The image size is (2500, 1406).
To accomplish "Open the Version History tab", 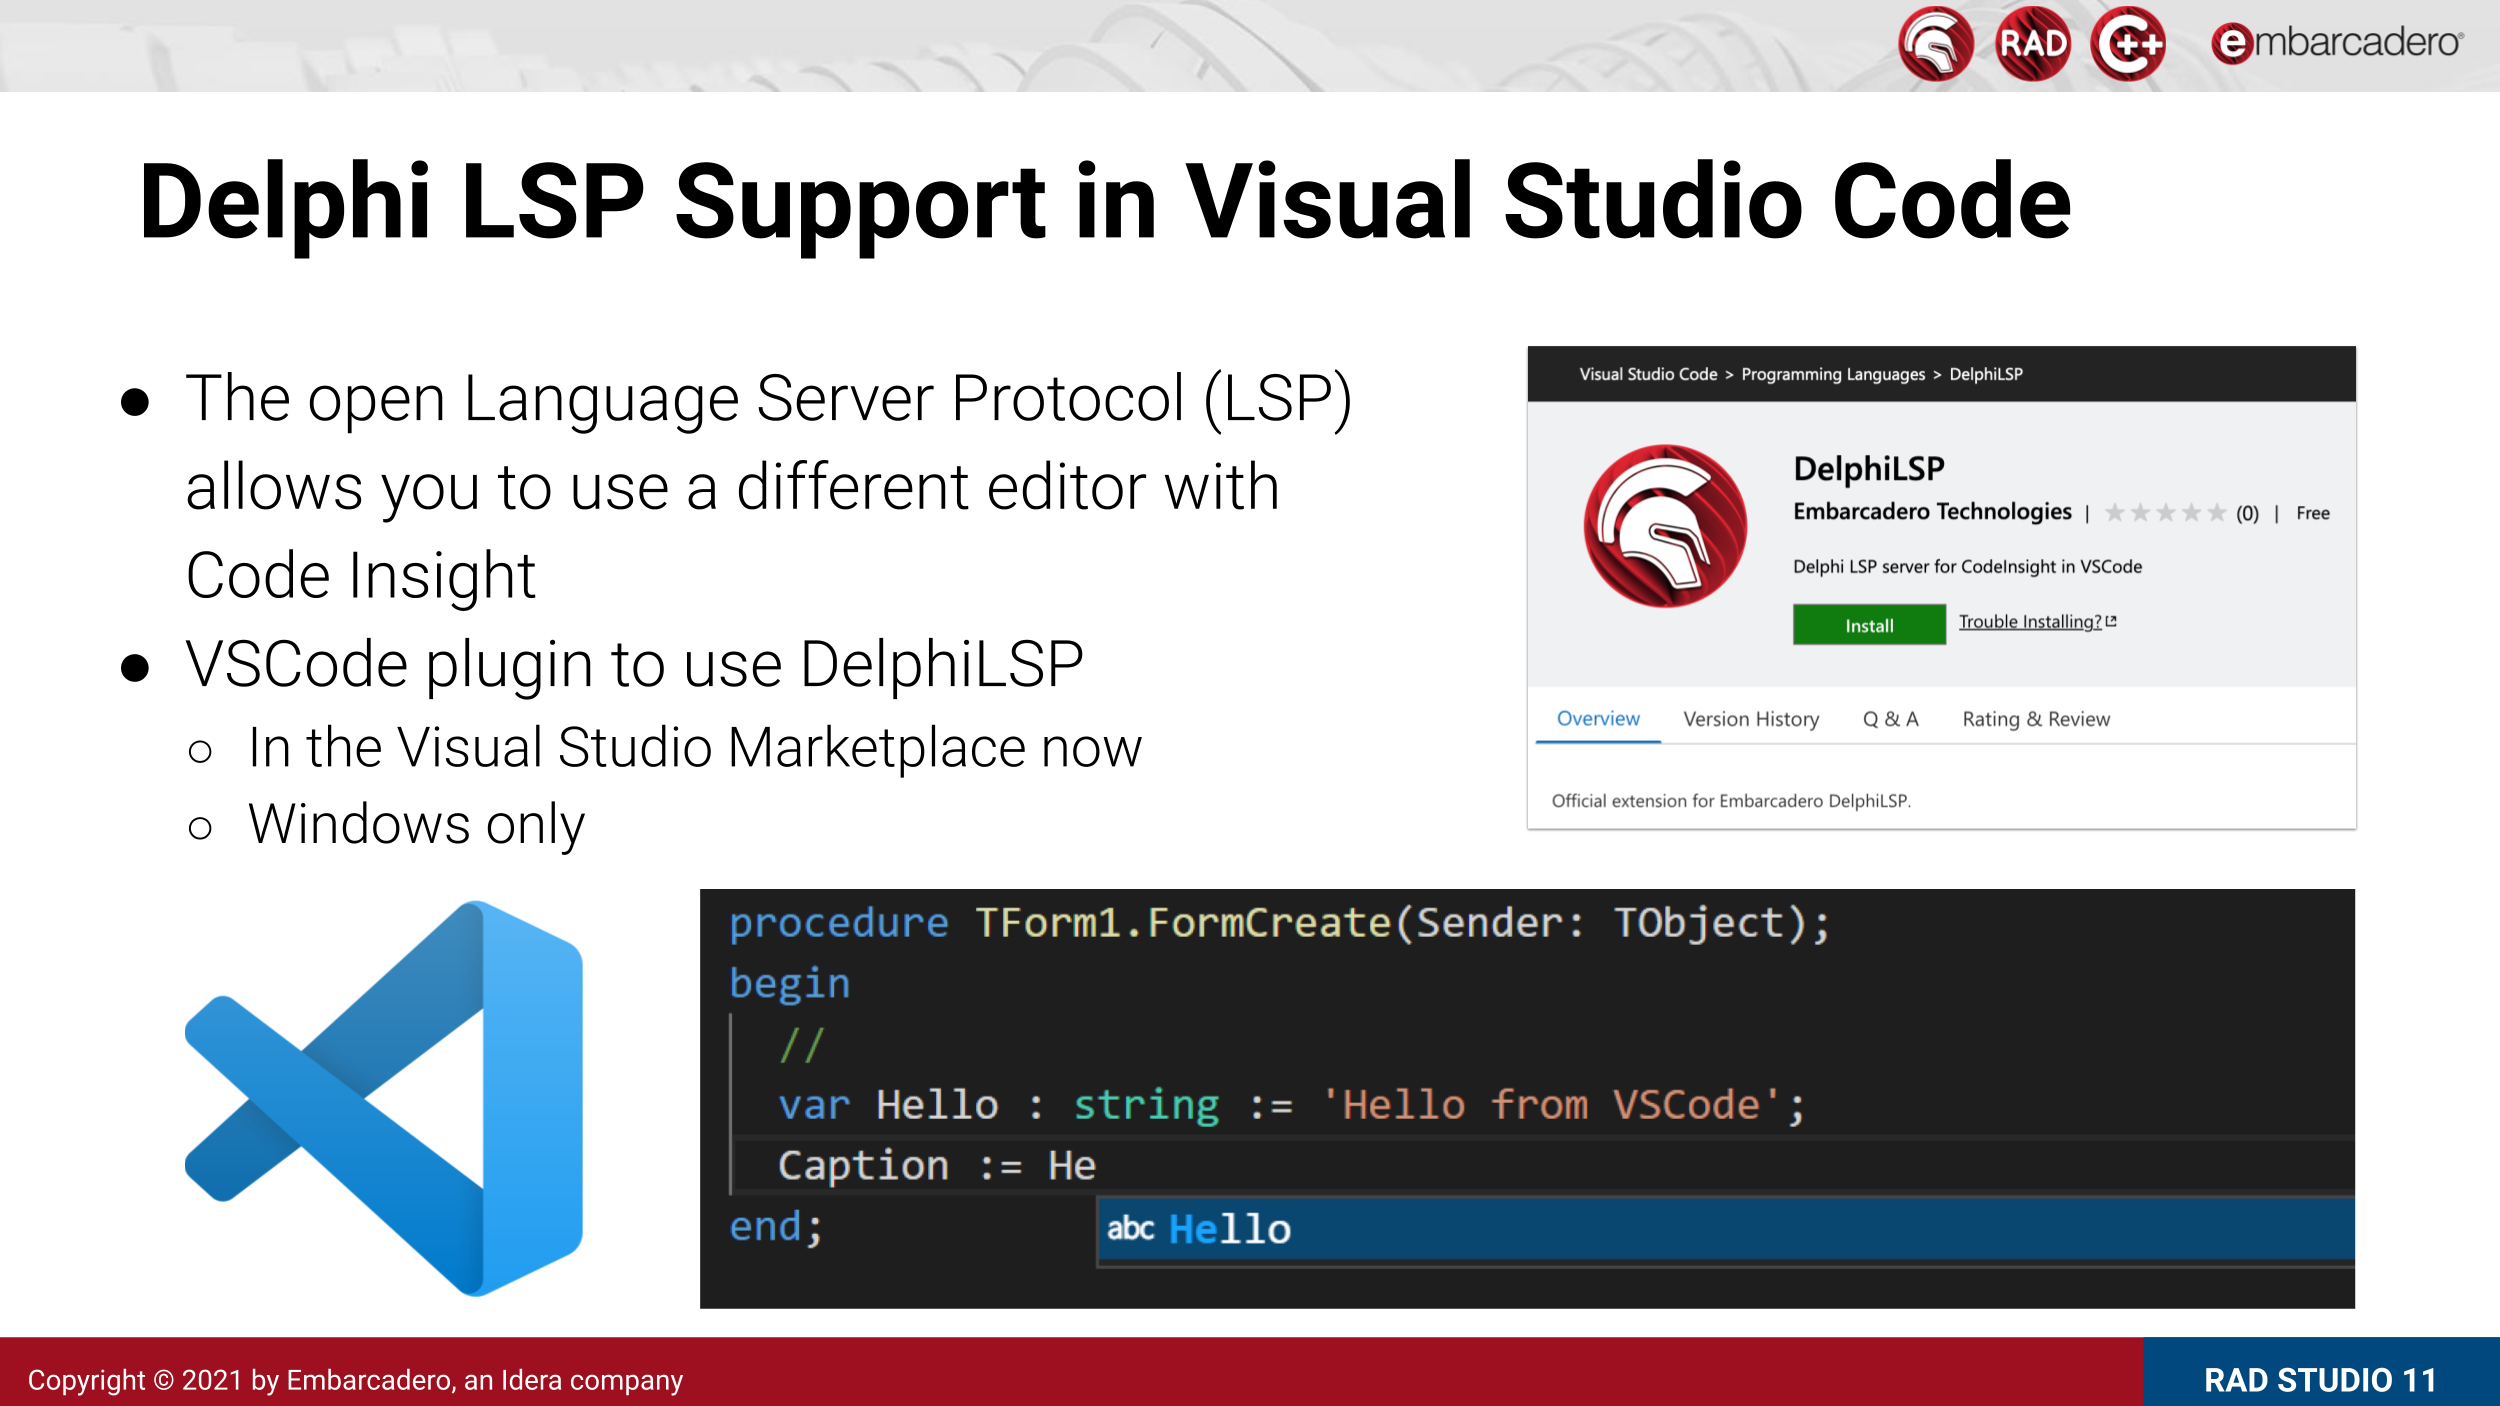I will coord(1750,719).
